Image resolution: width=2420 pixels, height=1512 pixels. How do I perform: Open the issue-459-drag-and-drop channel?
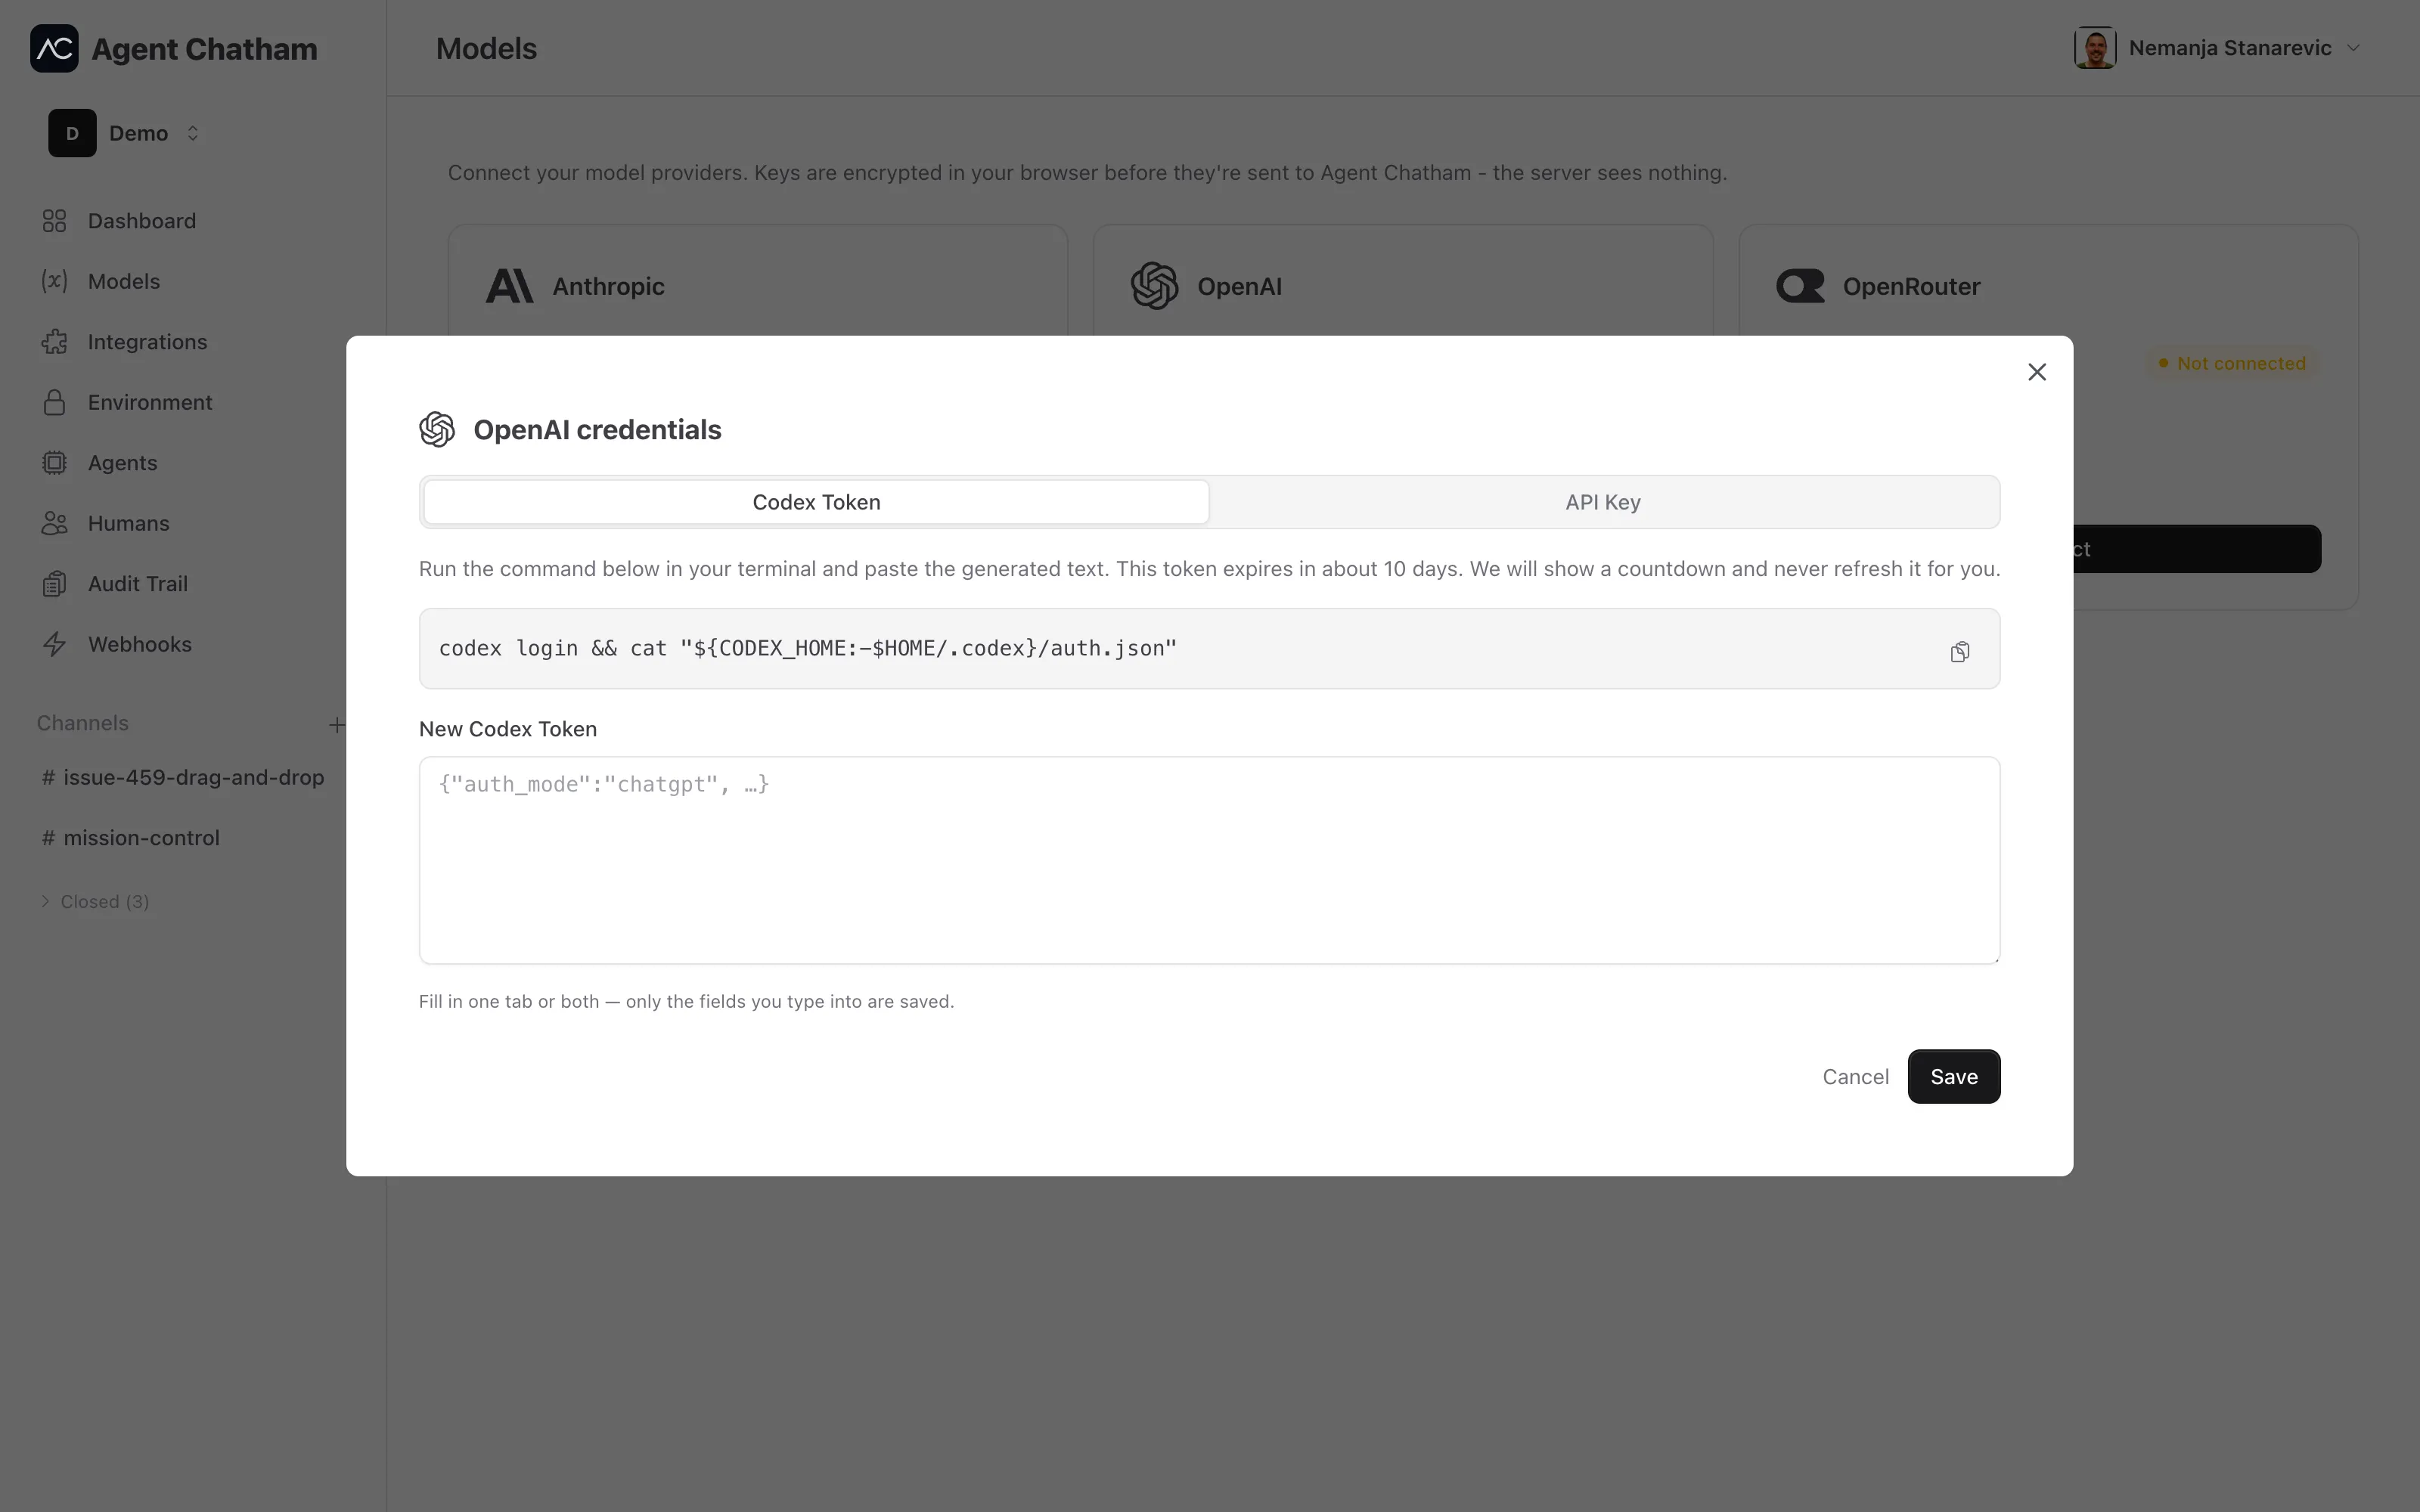click(183, 777)
